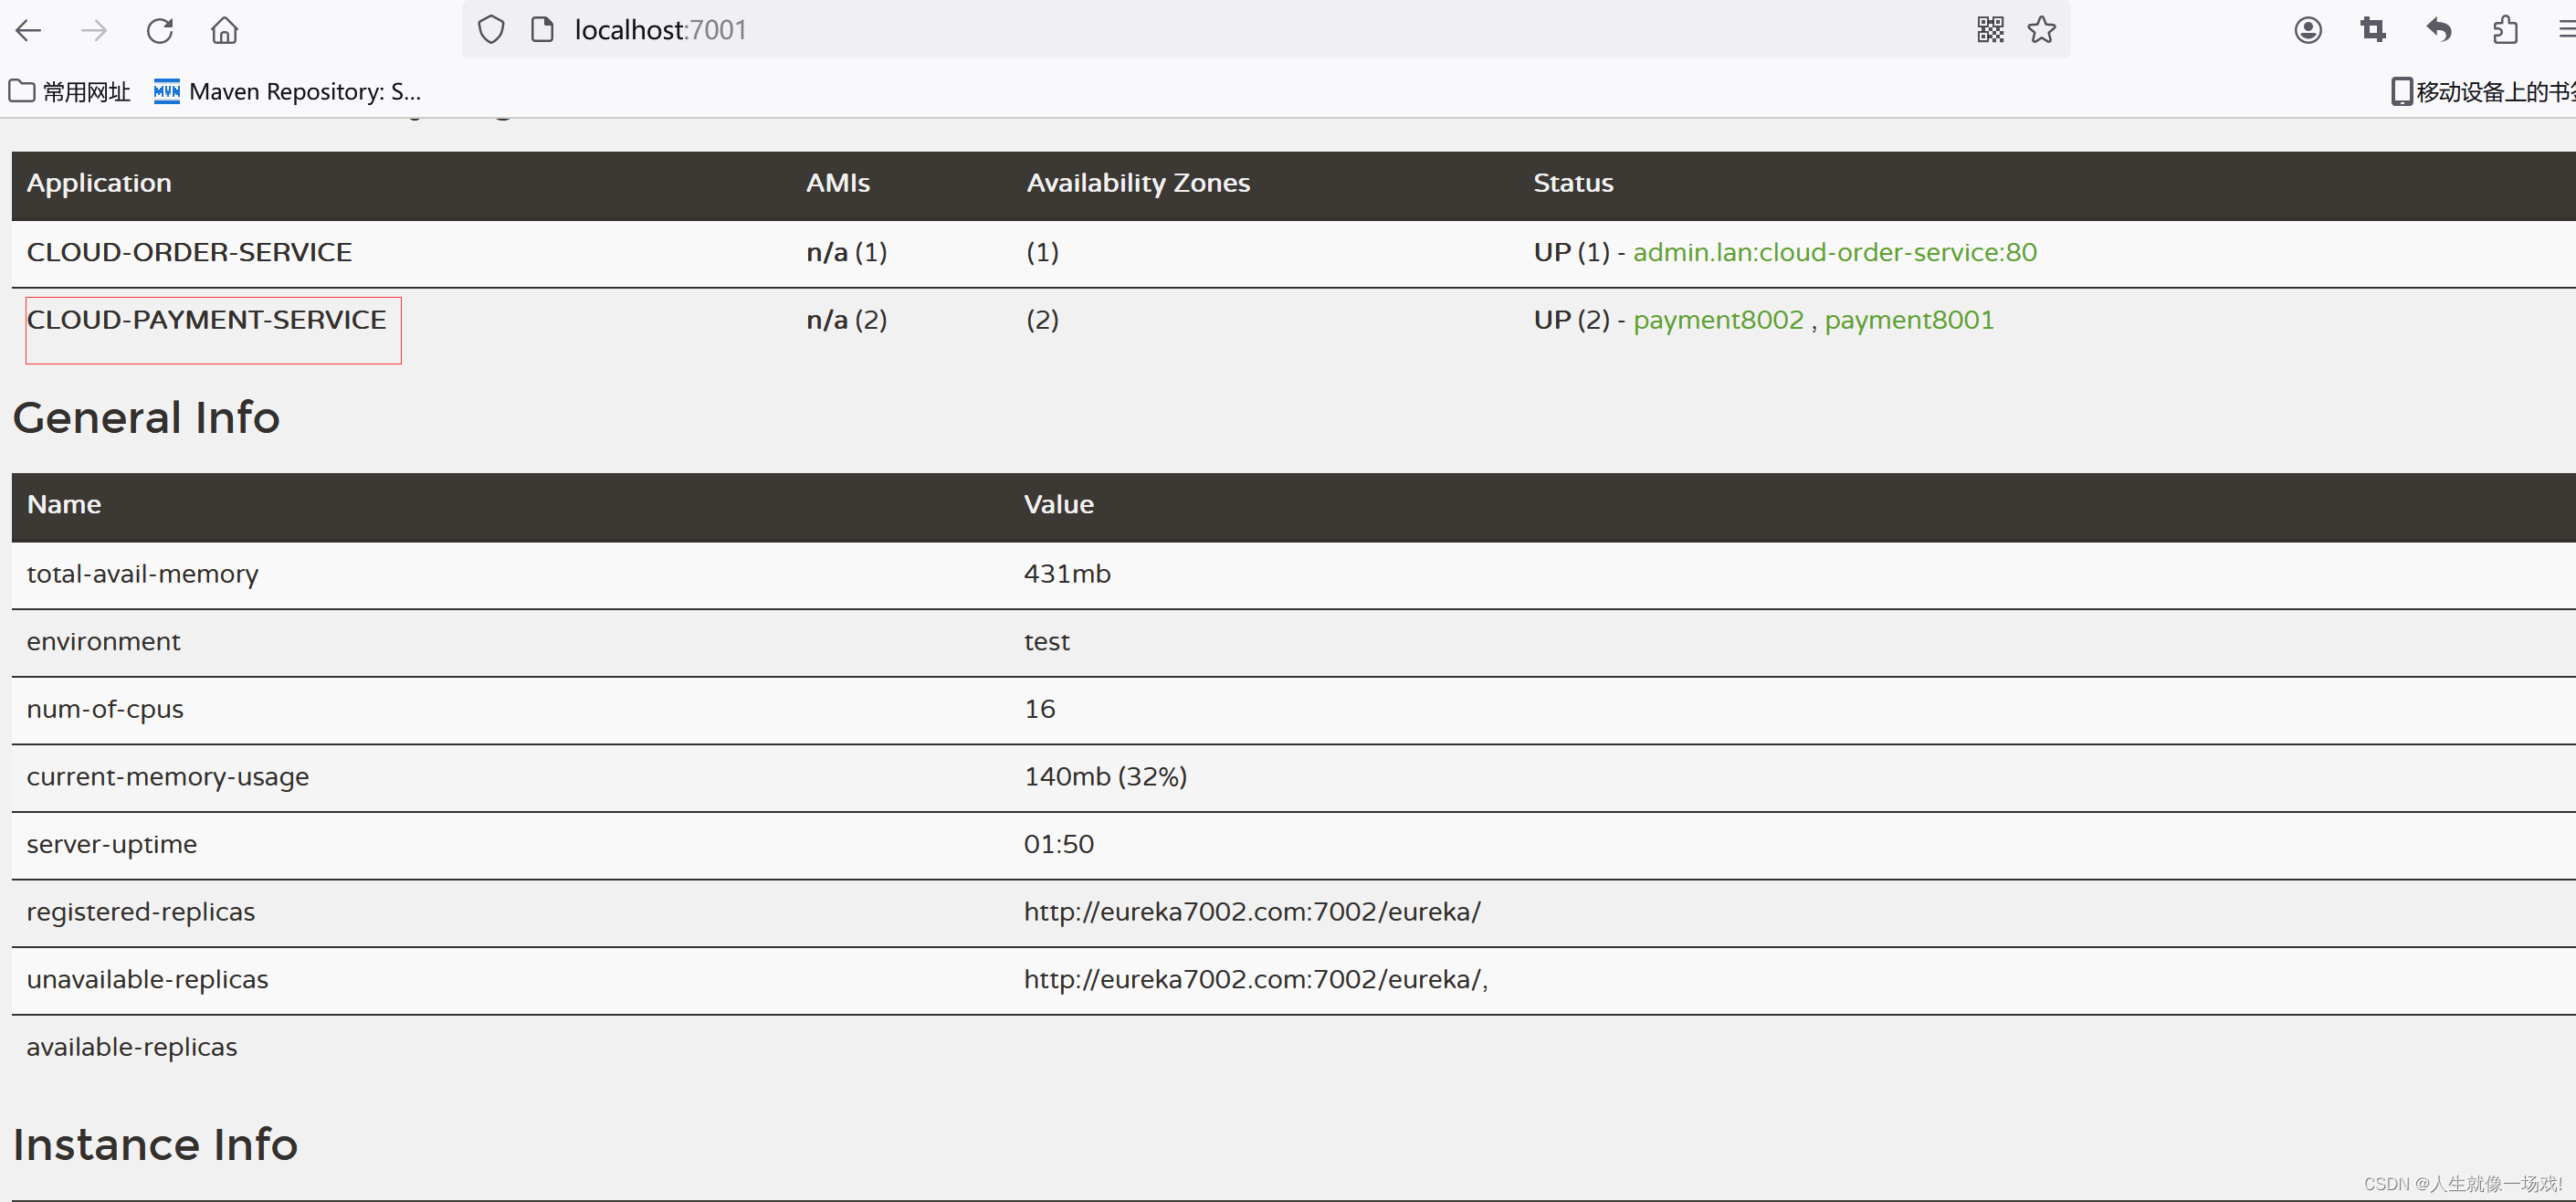Bookmark this page with star icon
The width and height of the screenshot is (2576, 1202).
click(2041, 30)
